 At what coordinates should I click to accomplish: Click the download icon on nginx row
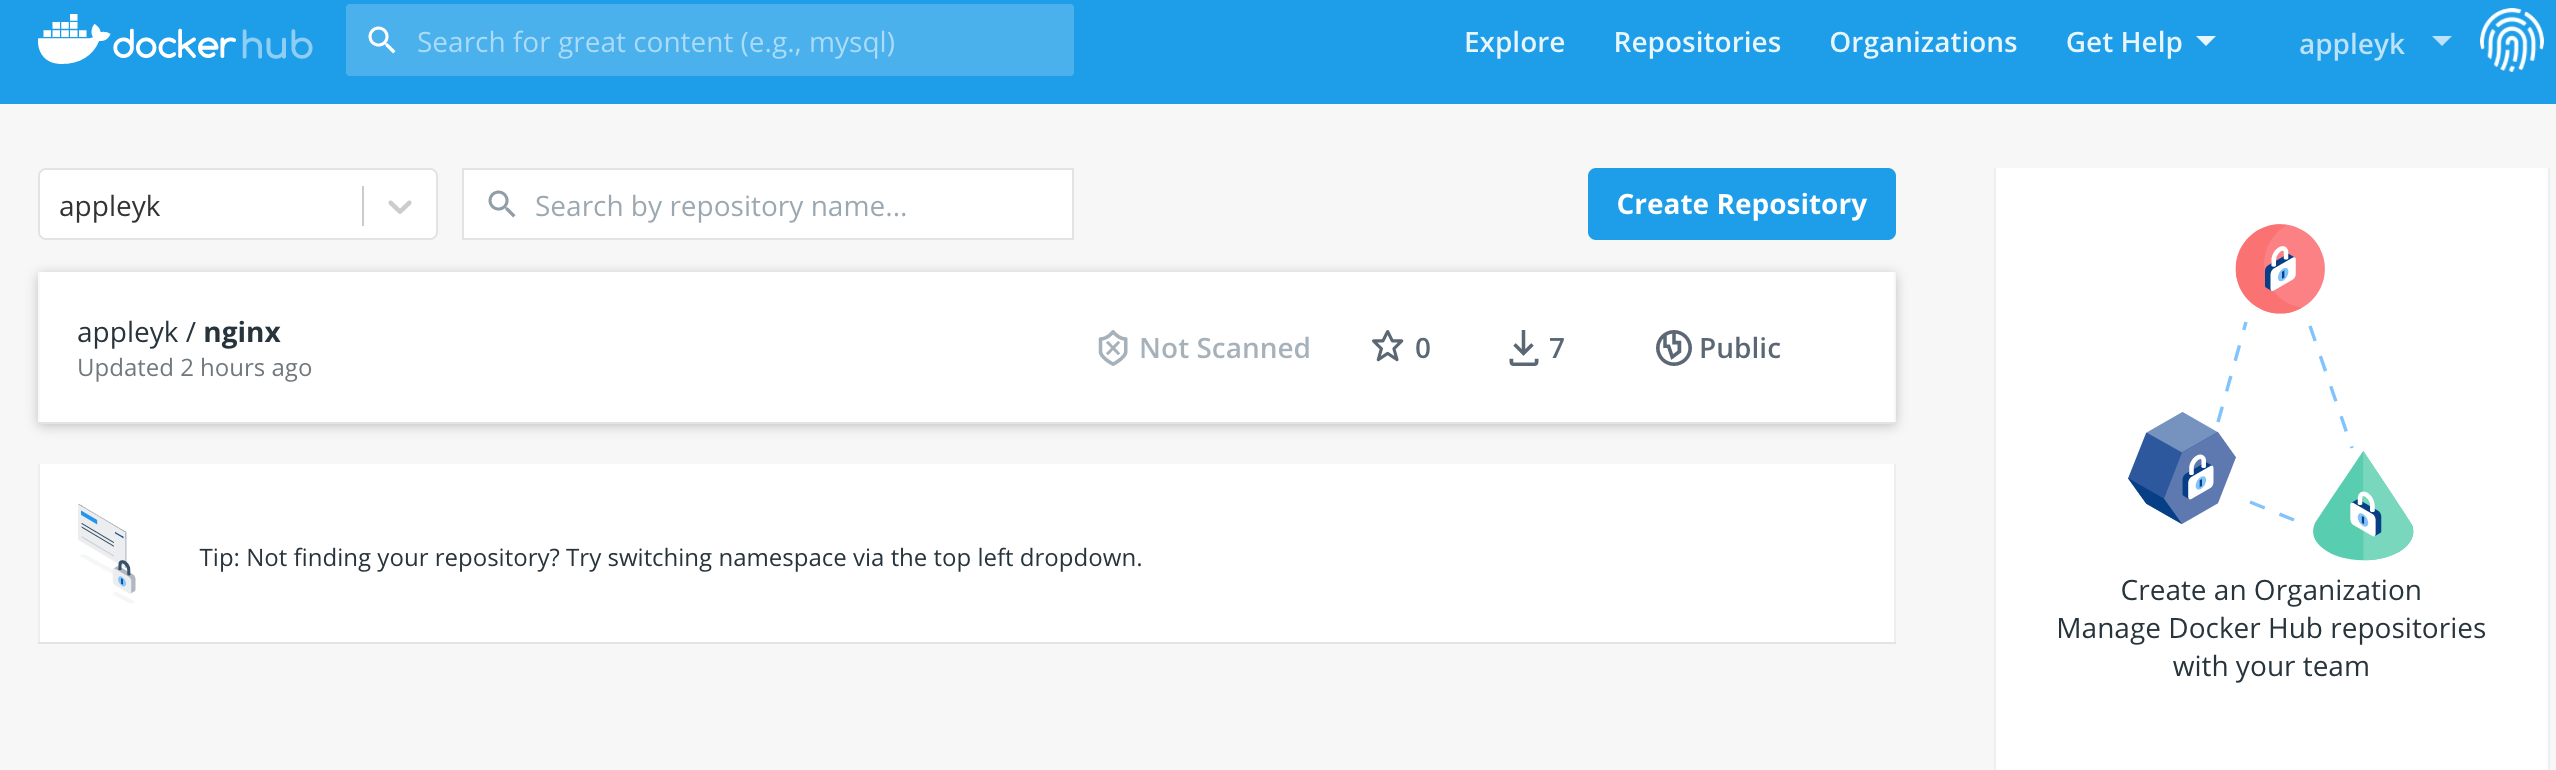[x=1523, y=348]
